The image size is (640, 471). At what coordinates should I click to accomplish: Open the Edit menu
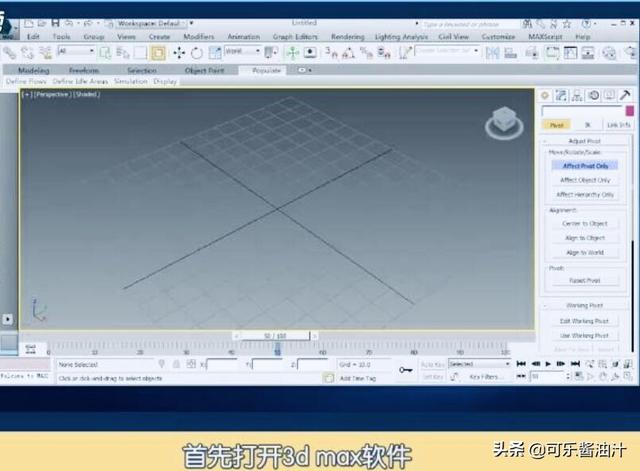click(x=33, y=37)
